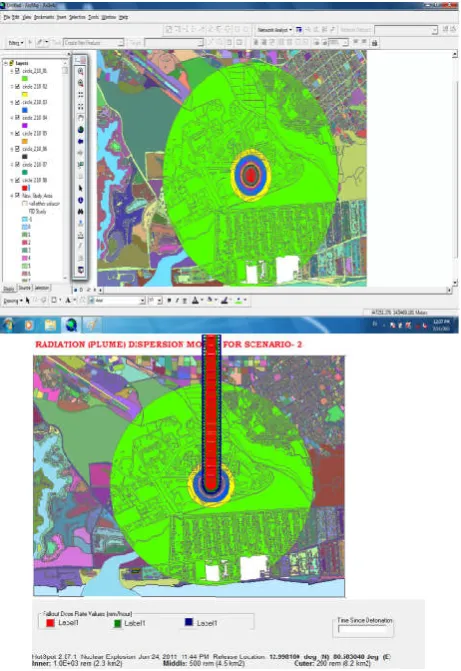
Task: Select the Drawing toolbar text tool A
Action: click(68, 300)
